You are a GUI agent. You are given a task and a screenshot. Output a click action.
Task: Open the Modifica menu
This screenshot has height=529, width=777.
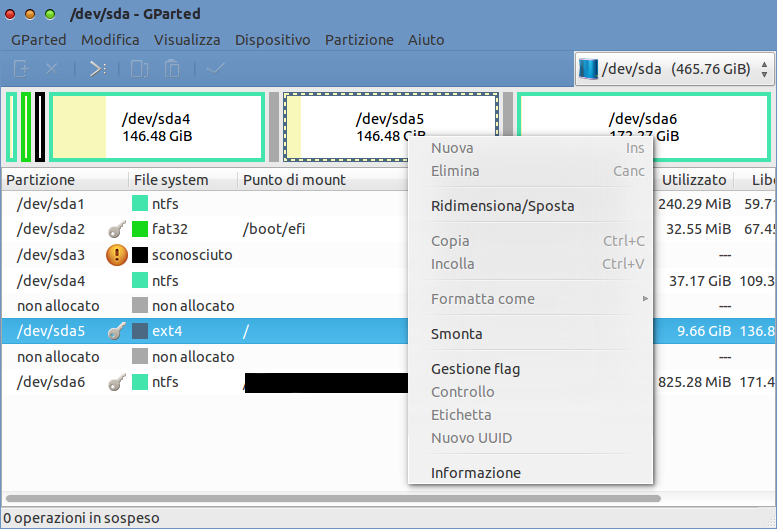110,40
